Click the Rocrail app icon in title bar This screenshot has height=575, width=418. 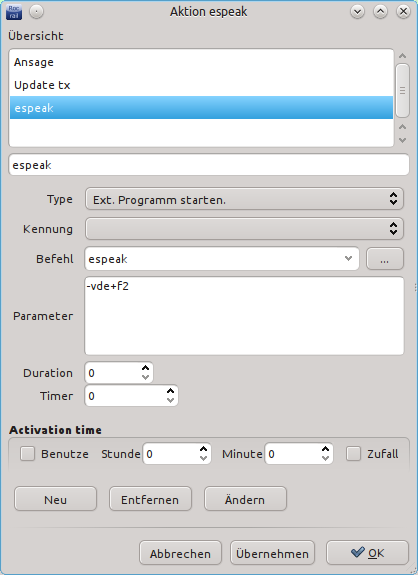14,12
